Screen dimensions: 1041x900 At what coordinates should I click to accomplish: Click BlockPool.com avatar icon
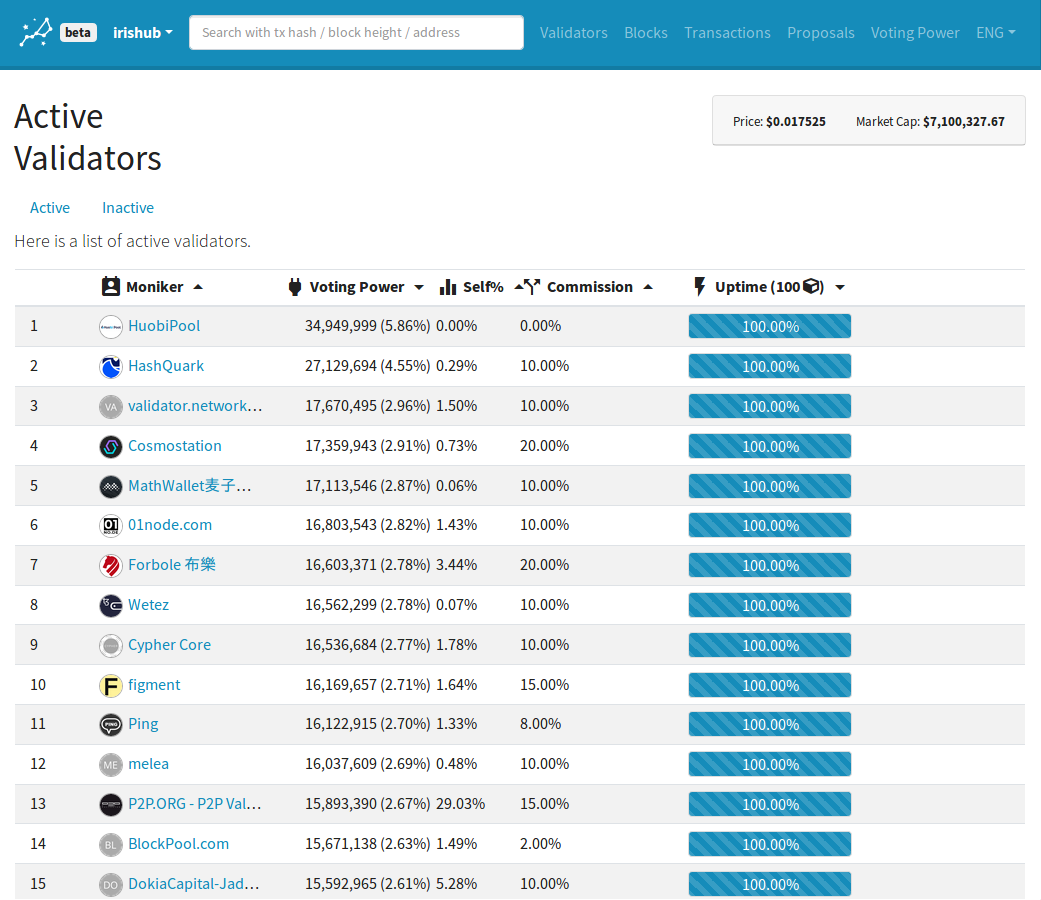click(x=111, y=844)
